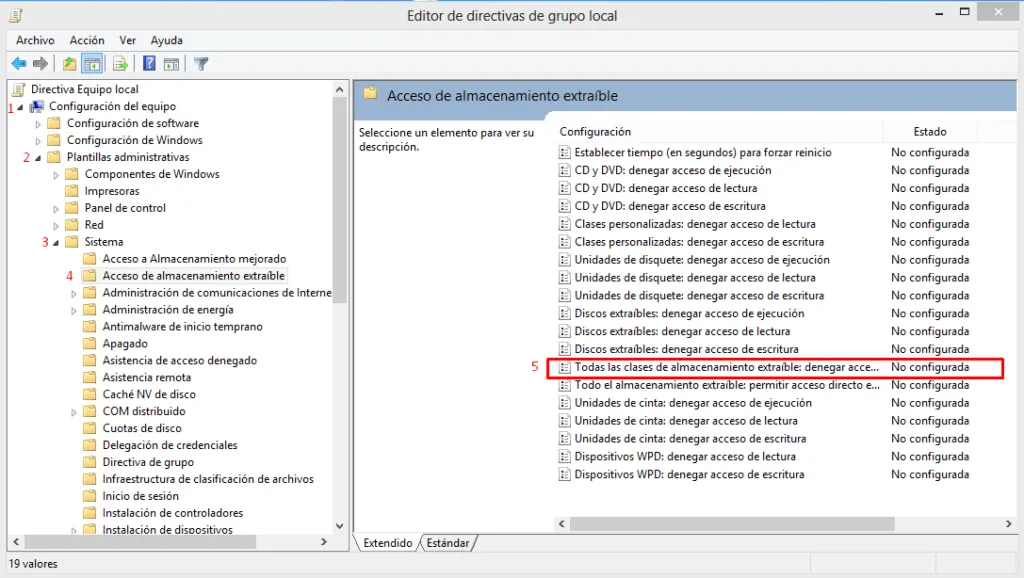The width and height of the screenshot is (1024, 578).
Task: Click the Export list toolbar icon
Action: pyautogui.click(x=120, y=63)
